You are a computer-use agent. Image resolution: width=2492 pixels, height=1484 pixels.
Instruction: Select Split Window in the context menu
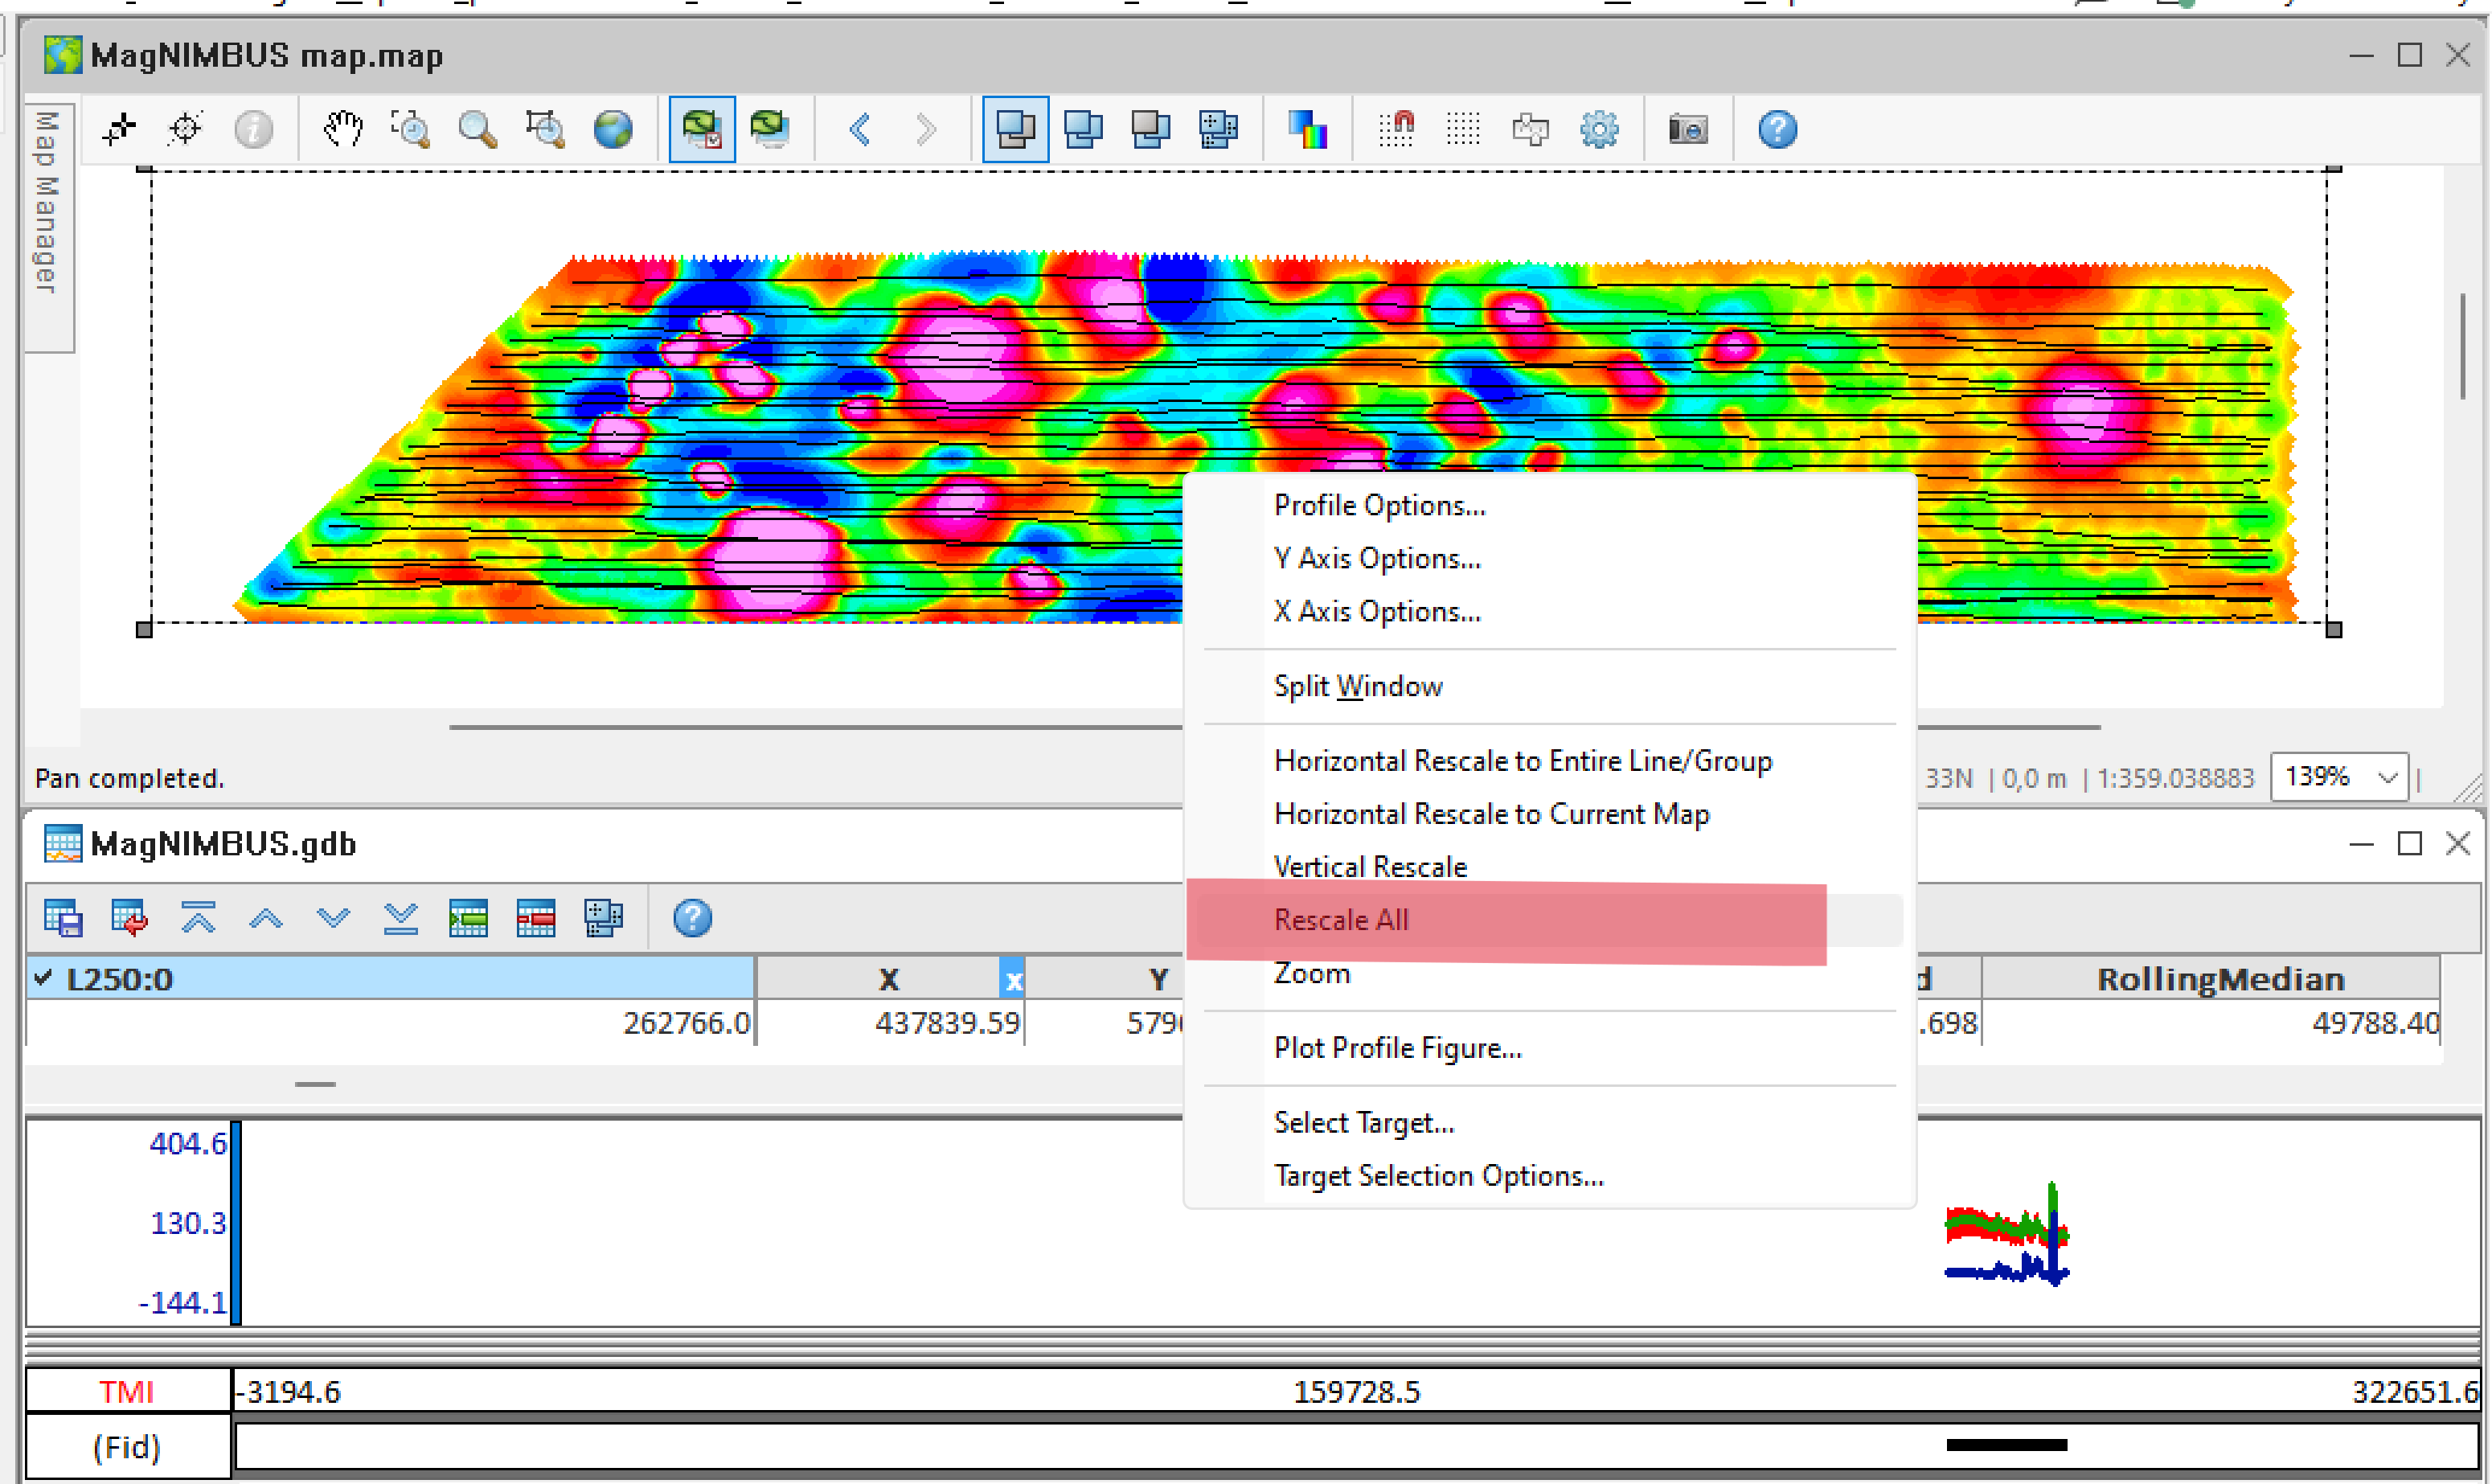point(1357,686)
